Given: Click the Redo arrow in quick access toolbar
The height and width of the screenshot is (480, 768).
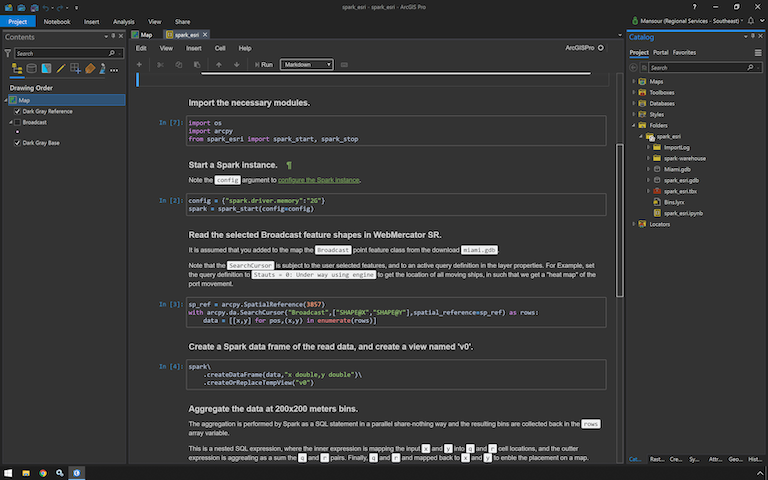Looking at the screenshot, I should 60,7.
